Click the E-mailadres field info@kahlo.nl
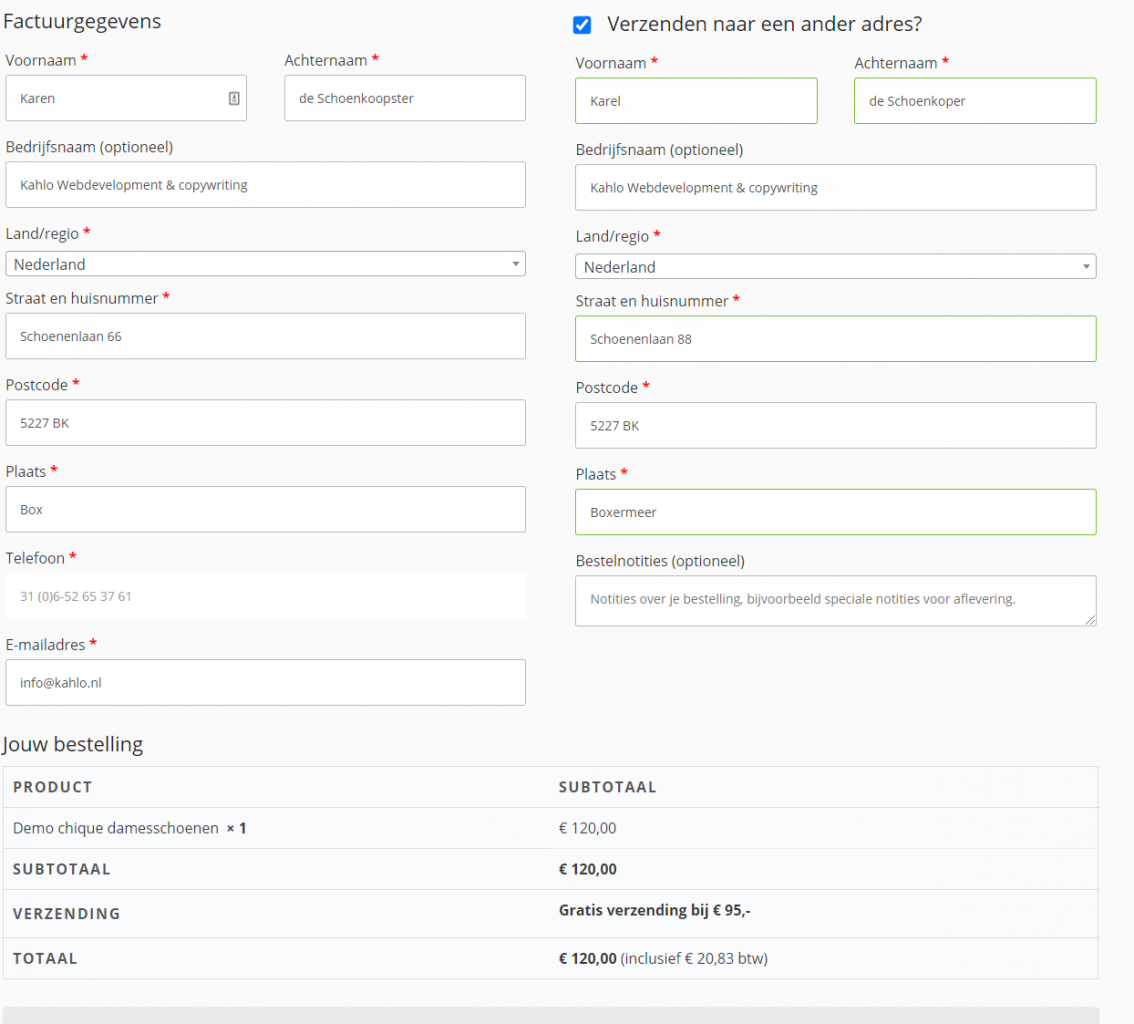The image size is (1134, 1024). click(x=265, y=682)
